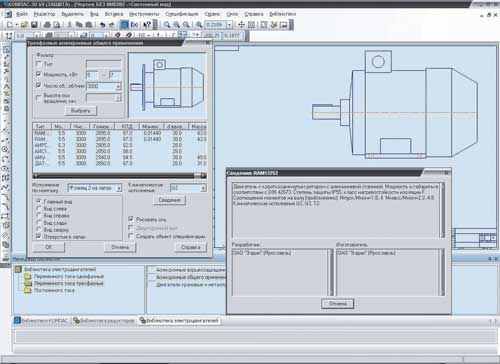Click the context Help arrow-question icon

pos(147,25)
